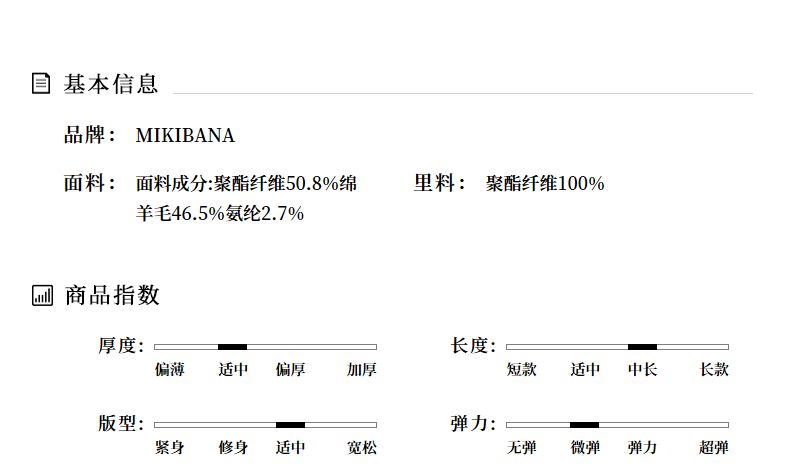Click the document icon beside 基本信息
Screen dimensions: 790x466
click(x=42, y=83)
